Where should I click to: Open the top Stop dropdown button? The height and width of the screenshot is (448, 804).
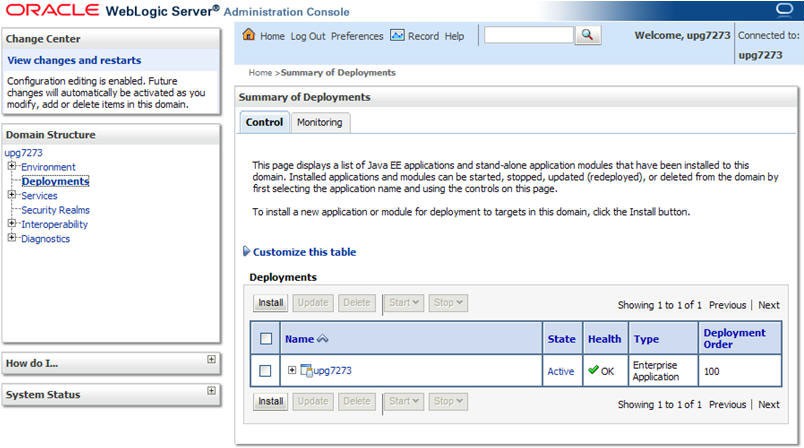448,303
